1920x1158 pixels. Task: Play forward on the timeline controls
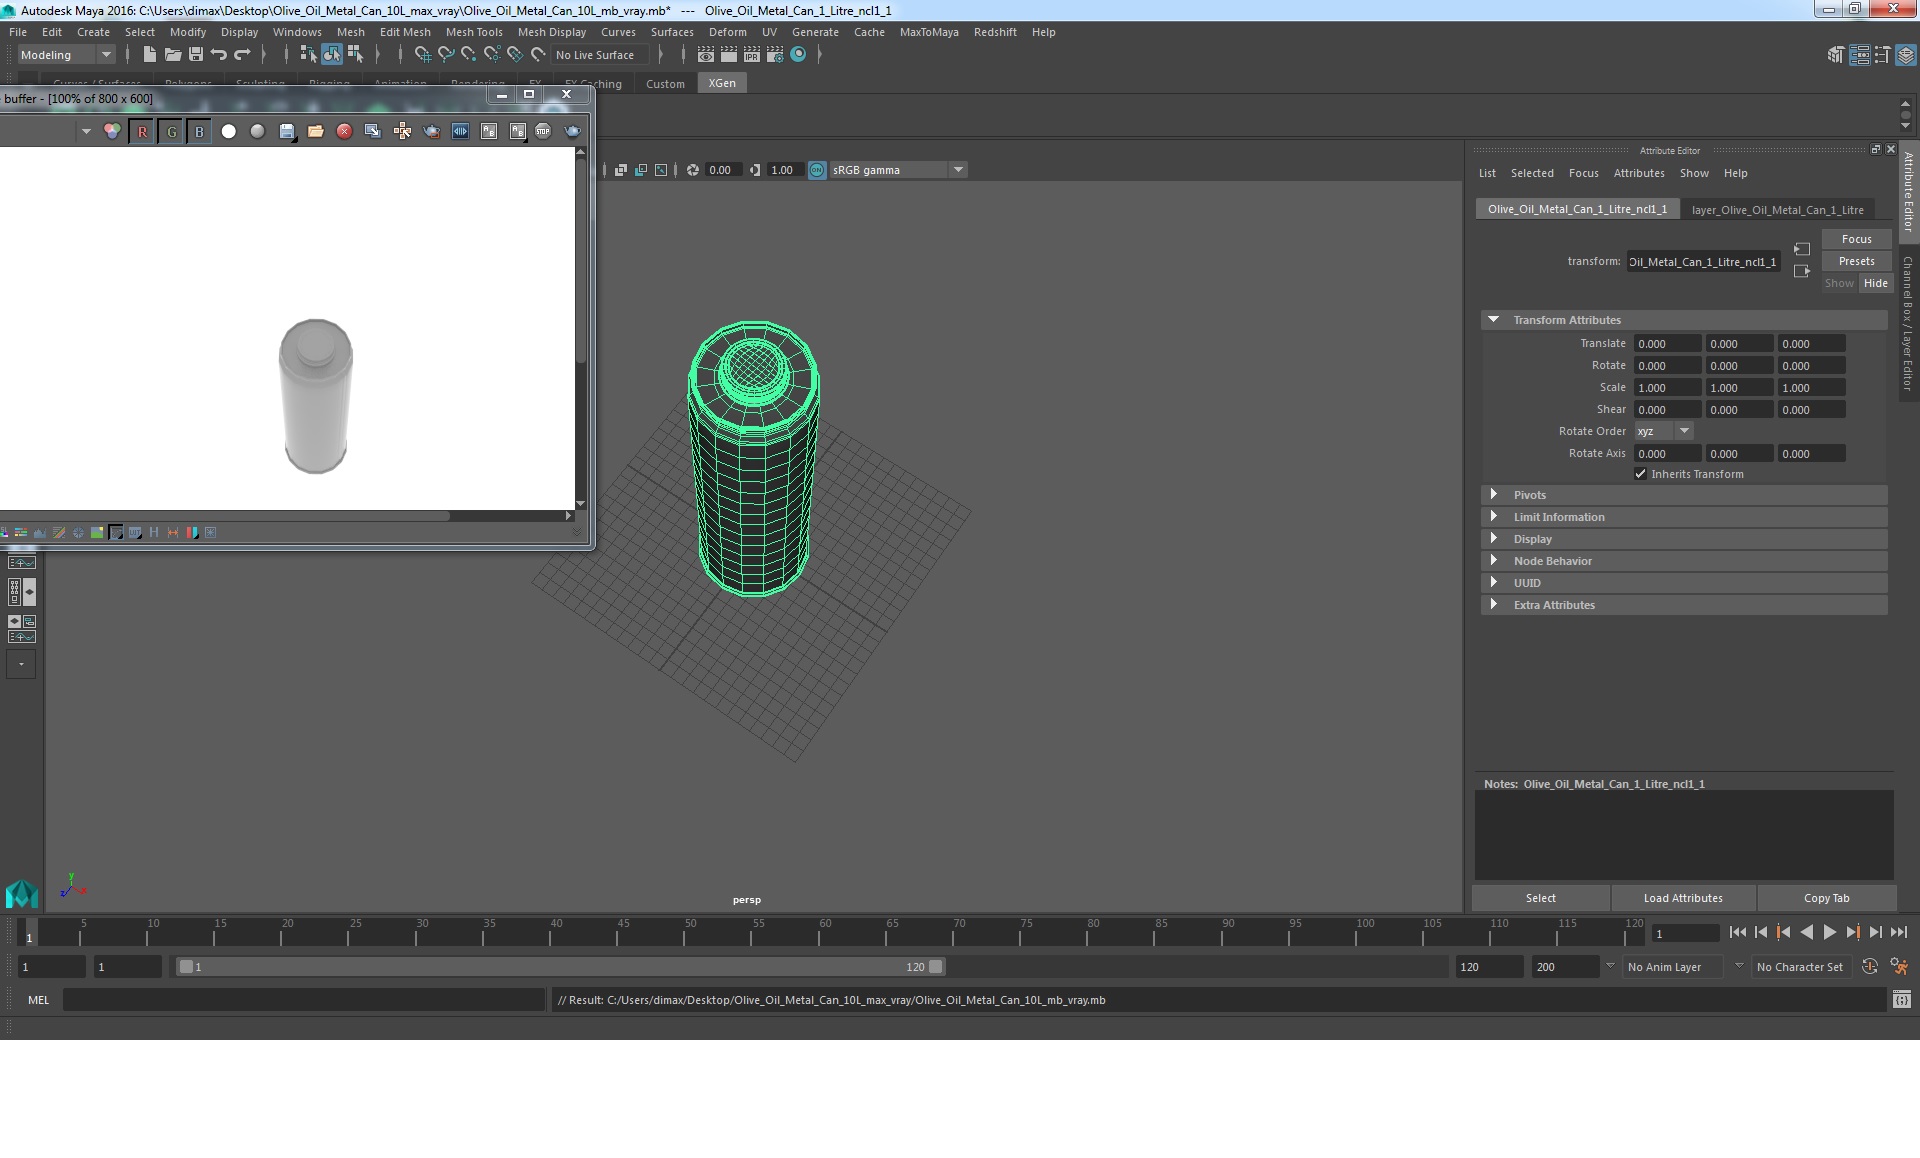1829,932
